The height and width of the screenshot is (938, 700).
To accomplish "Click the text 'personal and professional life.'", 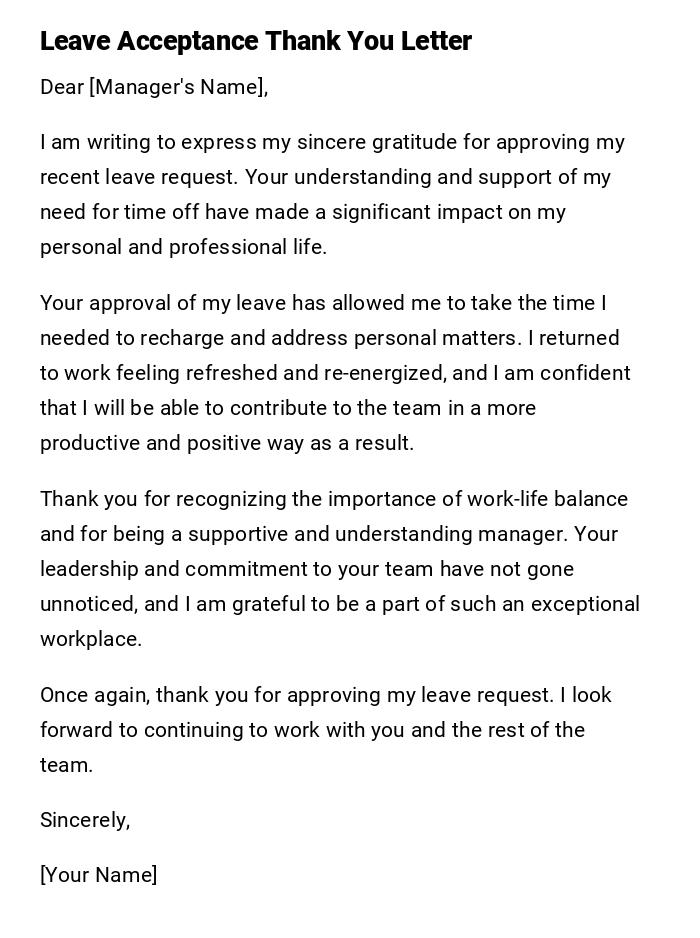I will click(x=183, y=247).
